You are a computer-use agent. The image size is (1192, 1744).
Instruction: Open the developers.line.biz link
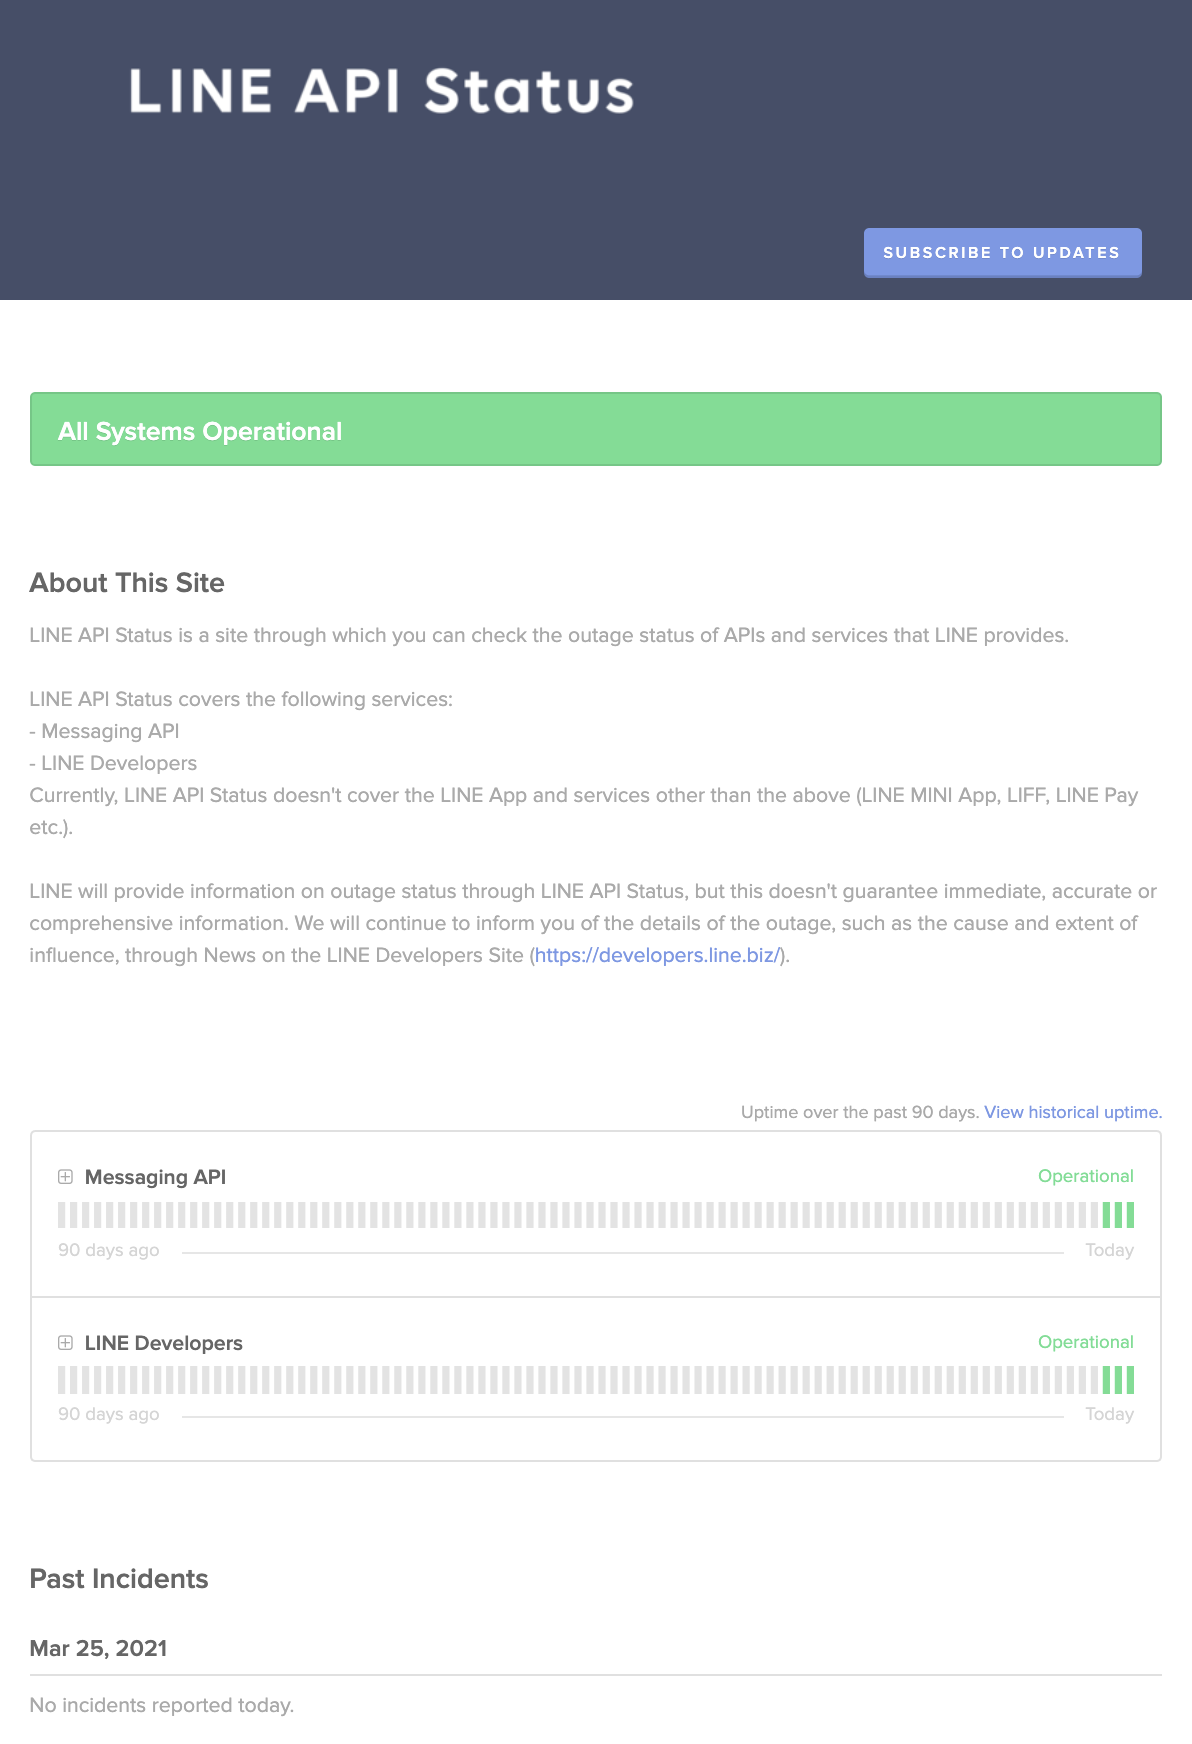tap(657, 955)
